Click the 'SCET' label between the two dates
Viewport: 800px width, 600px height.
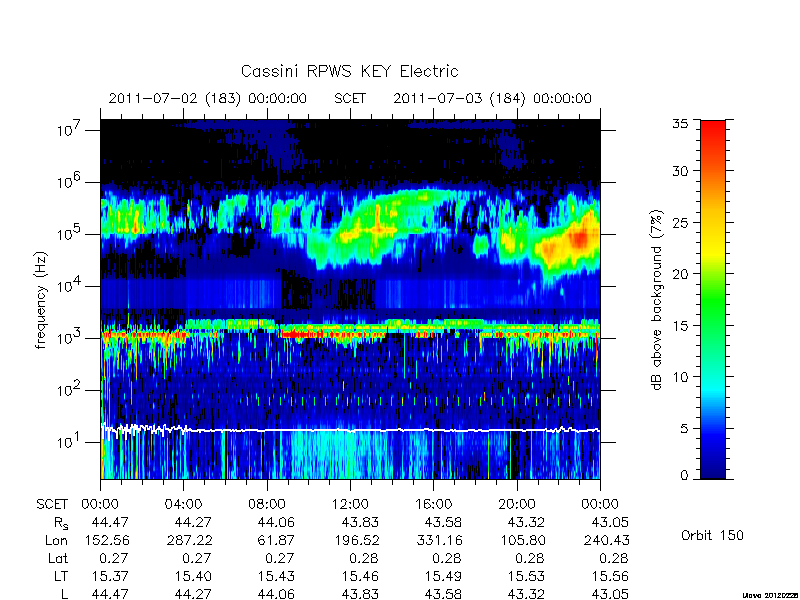(x=350, y=98)
